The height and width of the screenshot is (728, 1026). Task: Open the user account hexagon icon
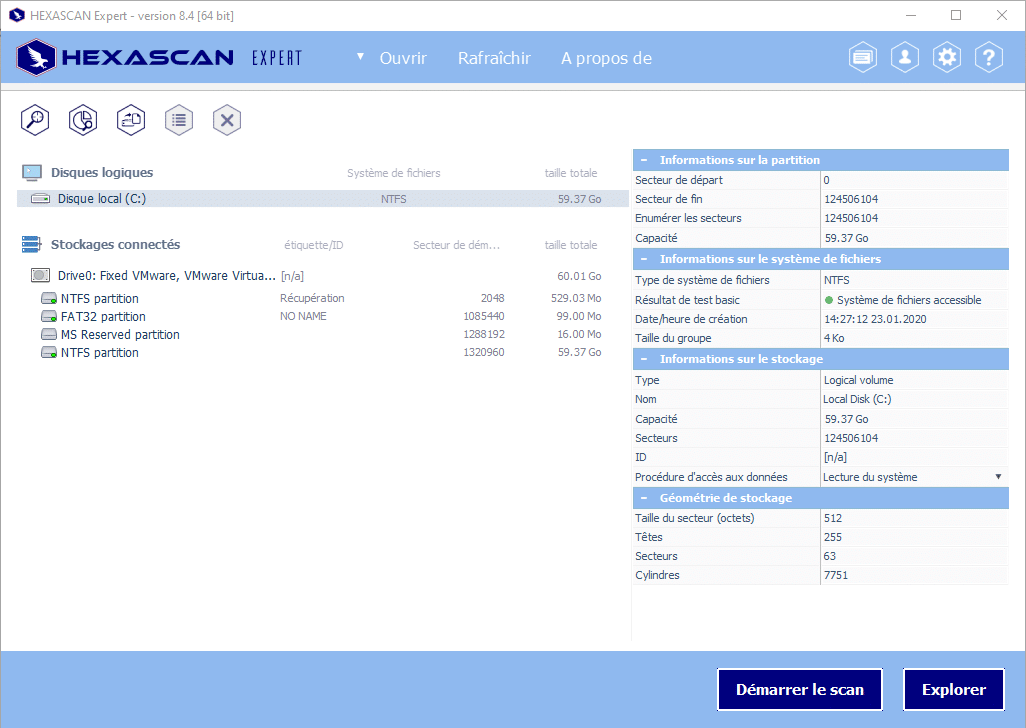(x=905, y=58)
